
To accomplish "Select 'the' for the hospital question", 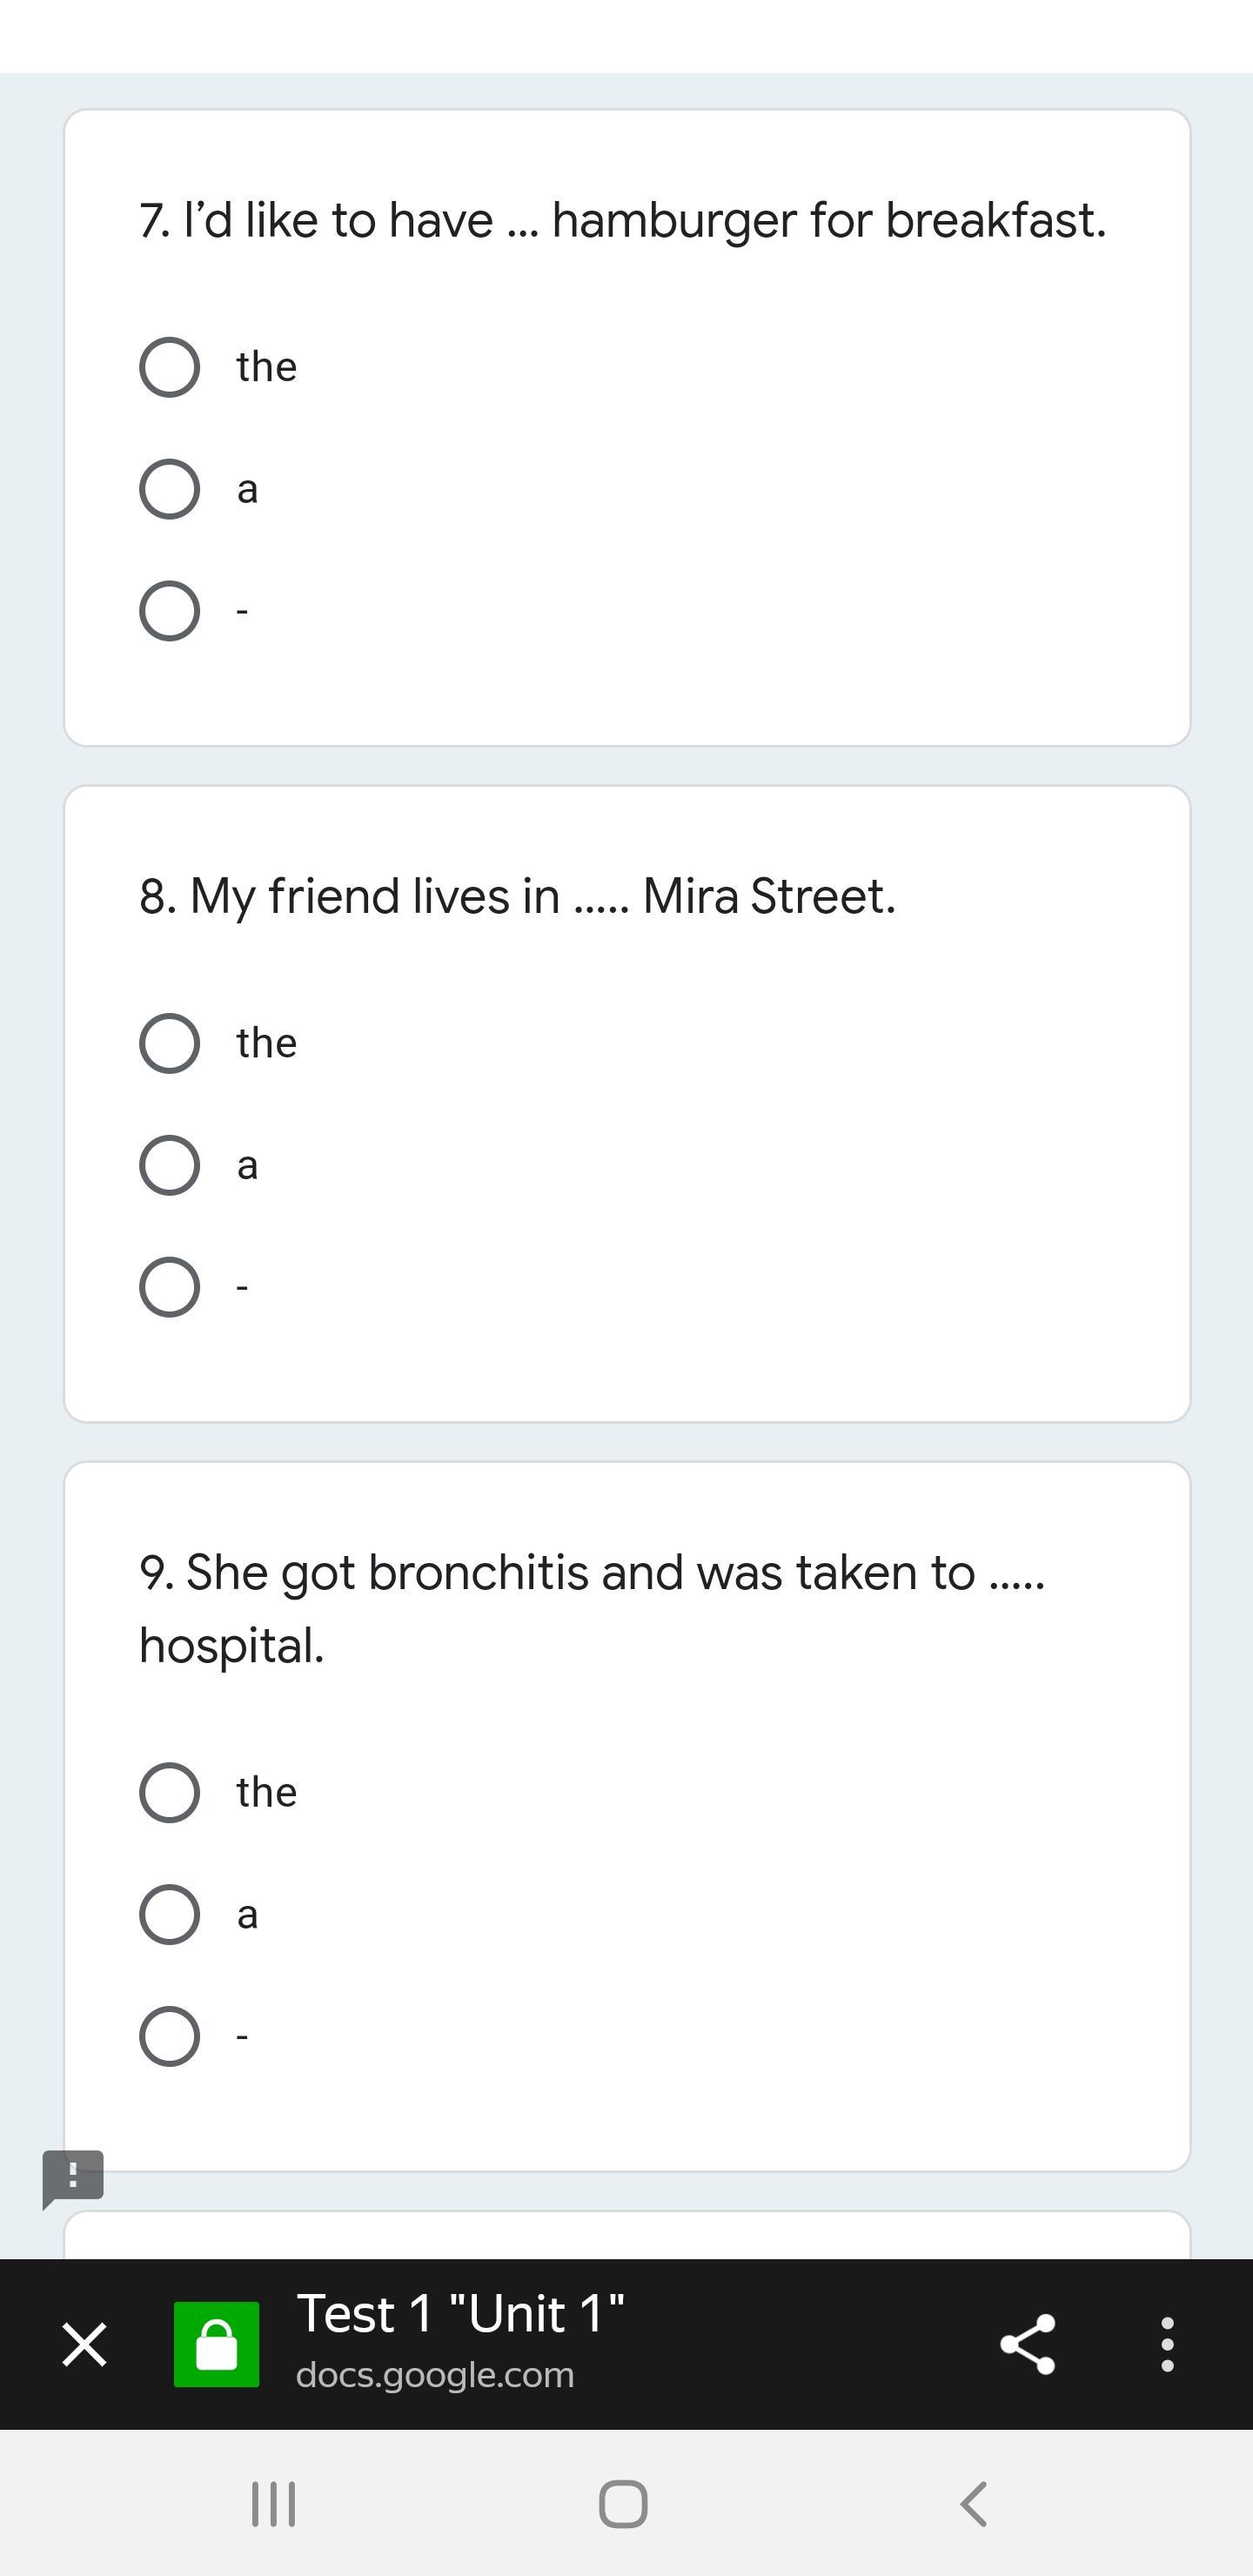I will [169, 1792].
